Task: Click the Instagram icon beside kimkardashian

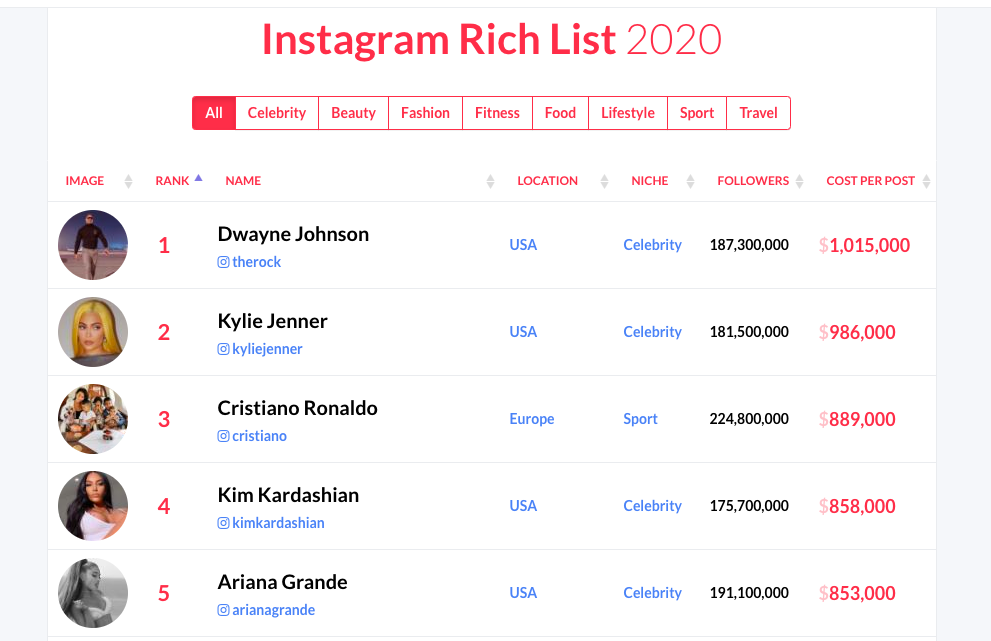Action: (x=223, y=523)
